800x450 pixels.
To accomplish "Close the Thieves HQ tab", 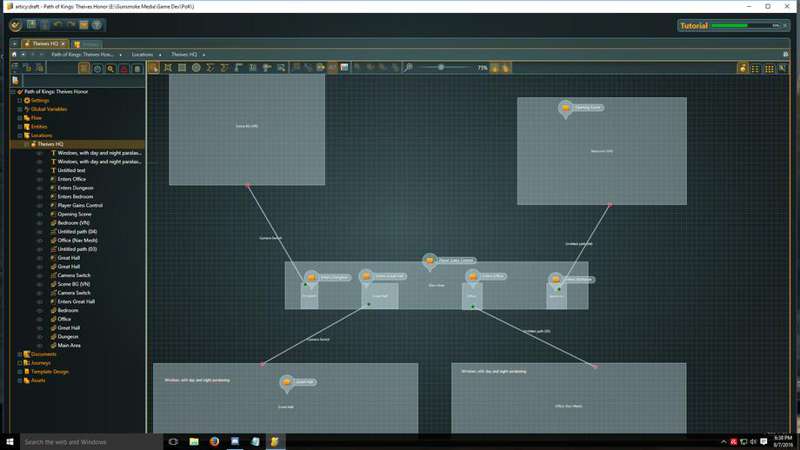I will pos(63,44).
